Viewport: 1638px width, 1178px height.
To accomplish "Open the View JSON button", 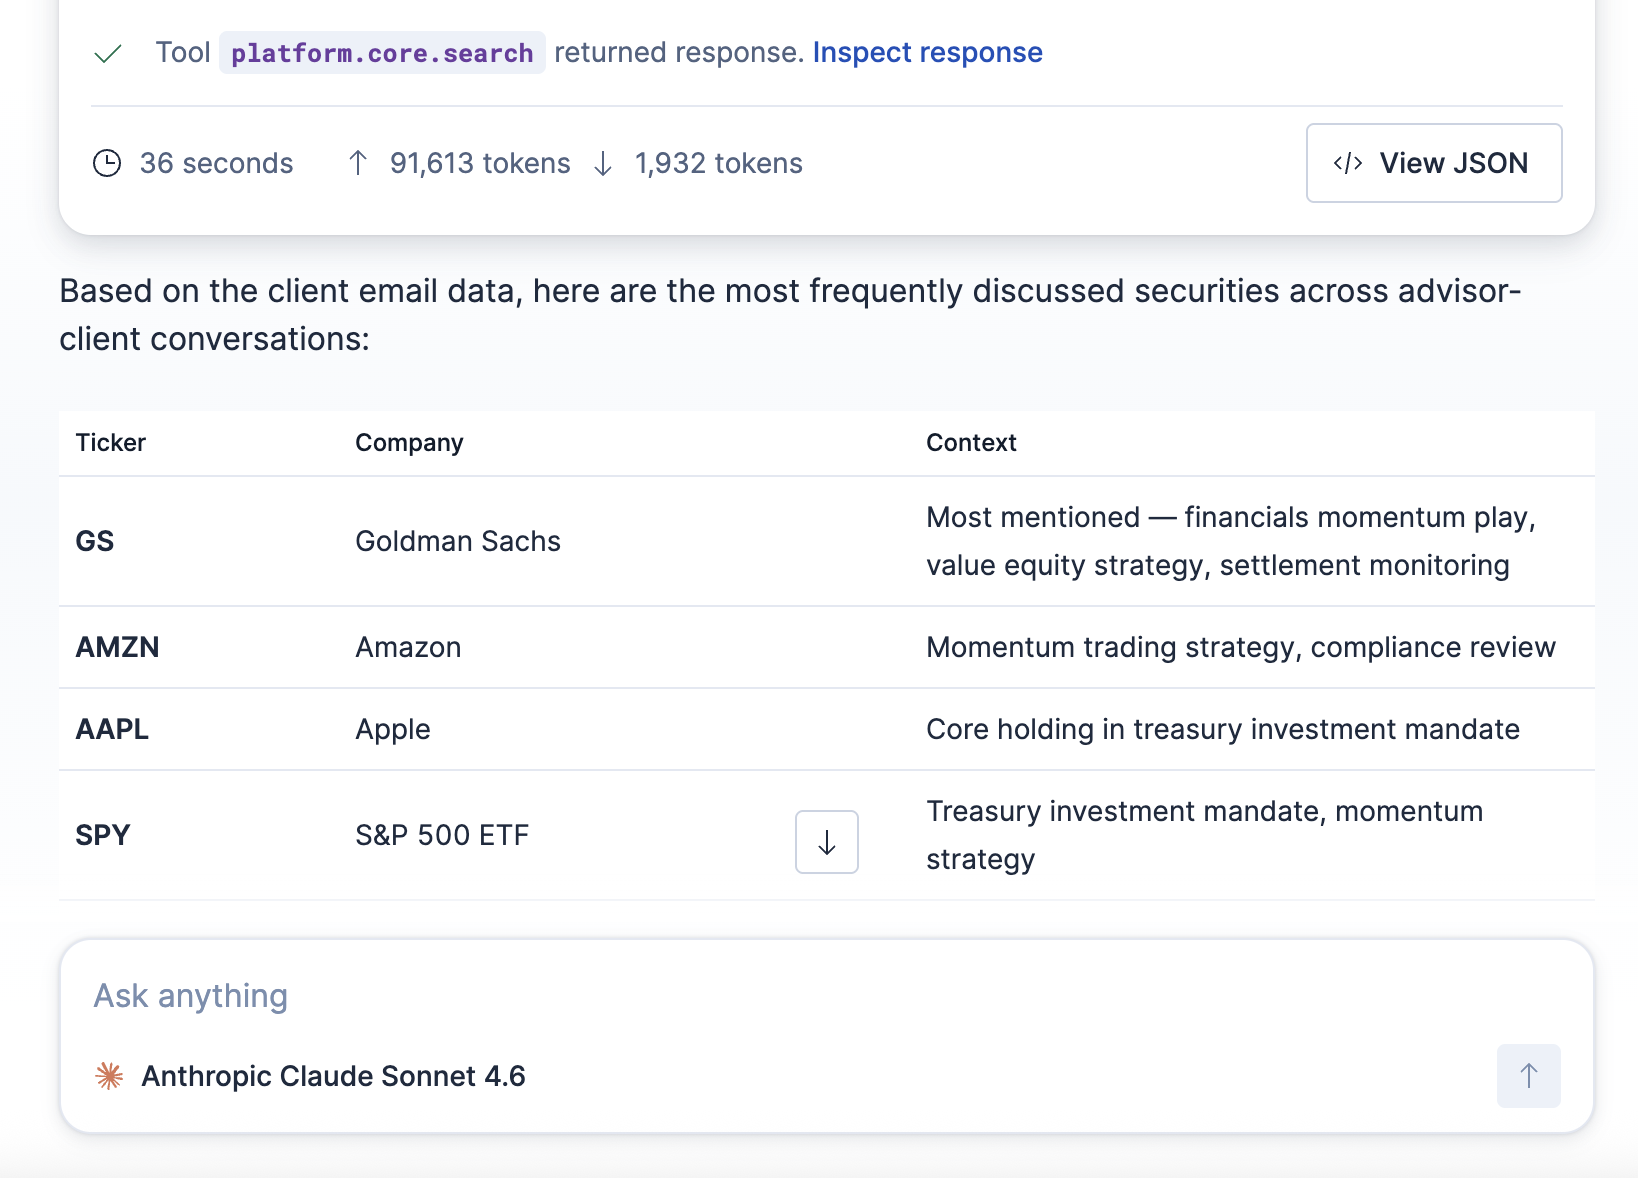I will click(x=1434, y=163).
